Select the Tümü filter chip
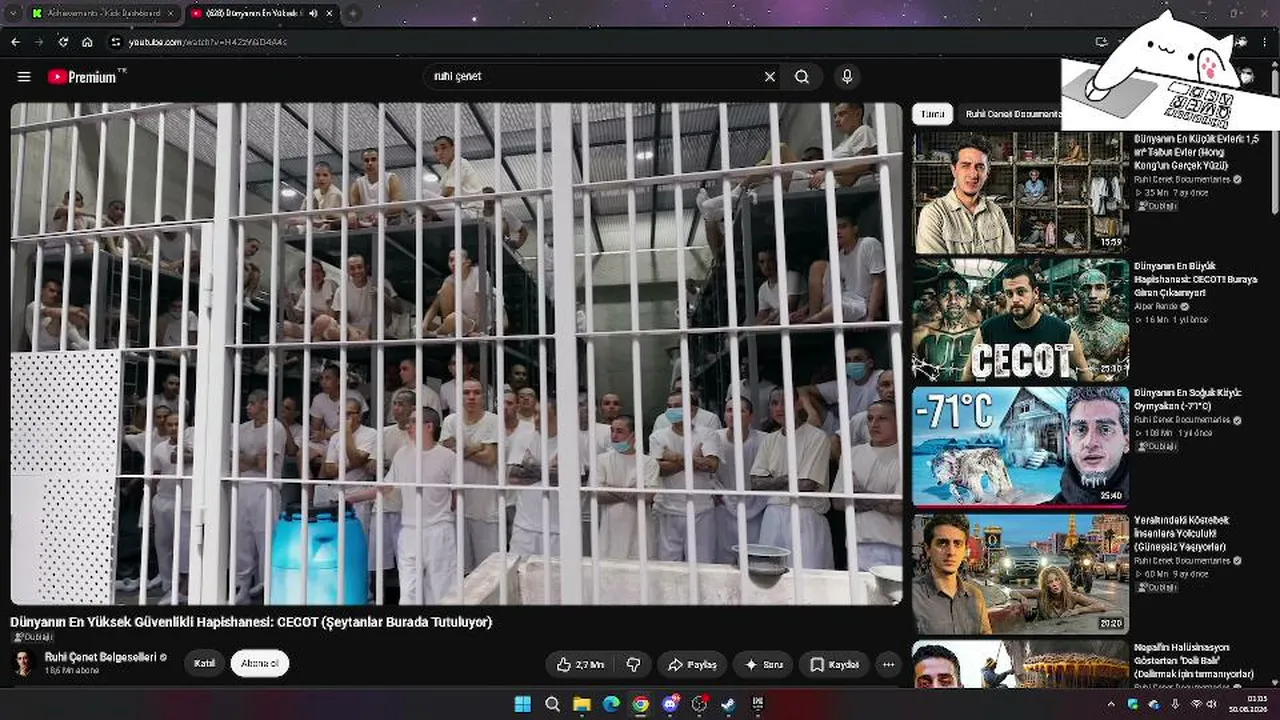1280x720 pixels. tap(932, 114)
